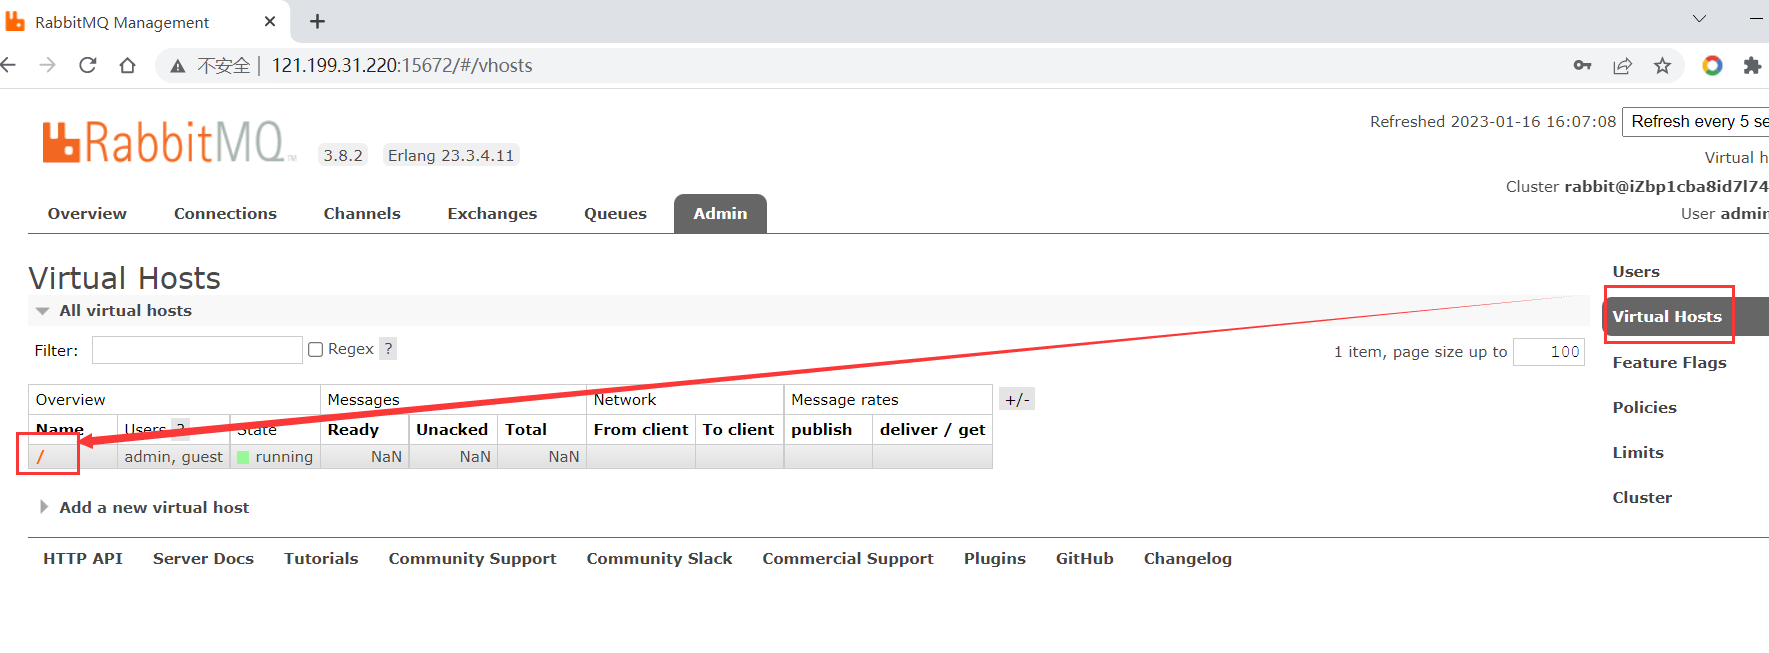This screenshot has height=653, width=1769.
Task: Click the page size field
Action: (1549, 352)
